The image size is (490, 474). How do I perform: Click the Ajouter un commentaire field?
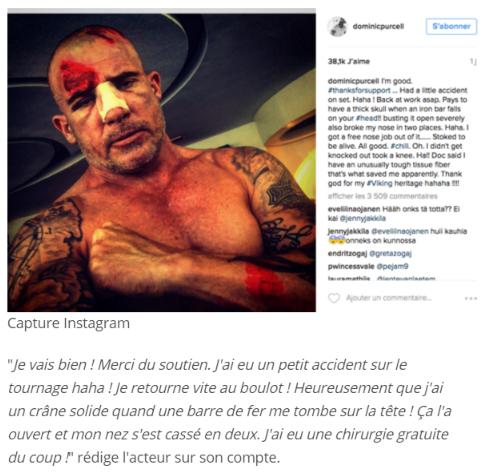coord(389,298)
